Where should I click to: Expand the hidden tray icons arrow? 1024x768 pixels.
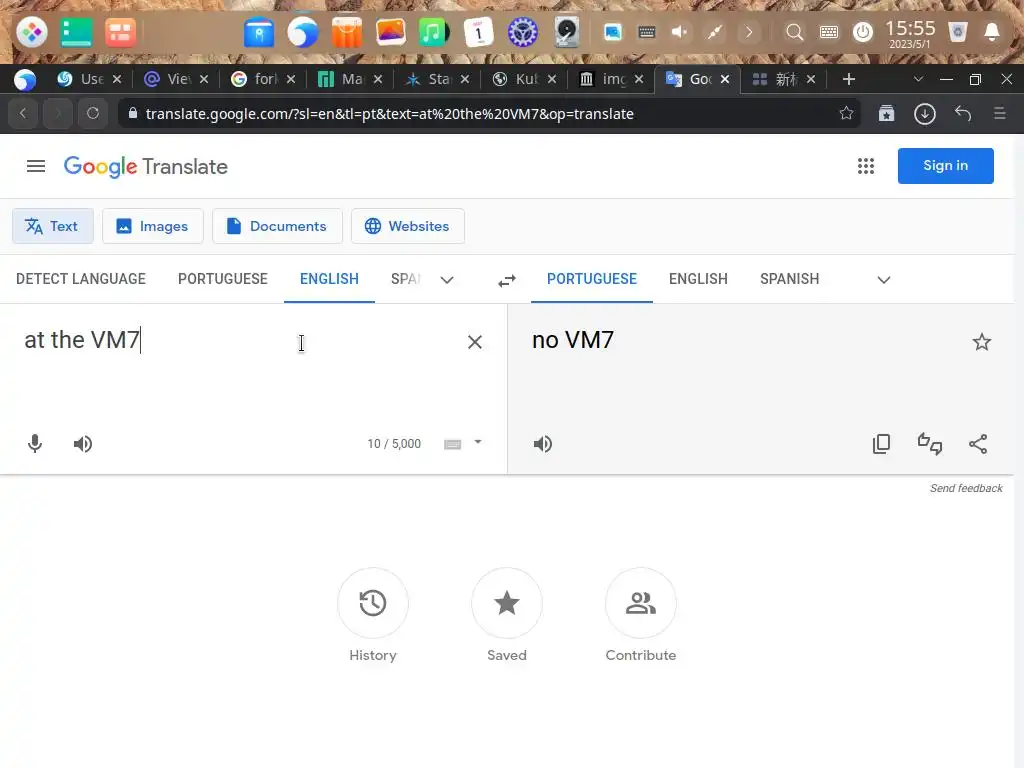point(749,32)
